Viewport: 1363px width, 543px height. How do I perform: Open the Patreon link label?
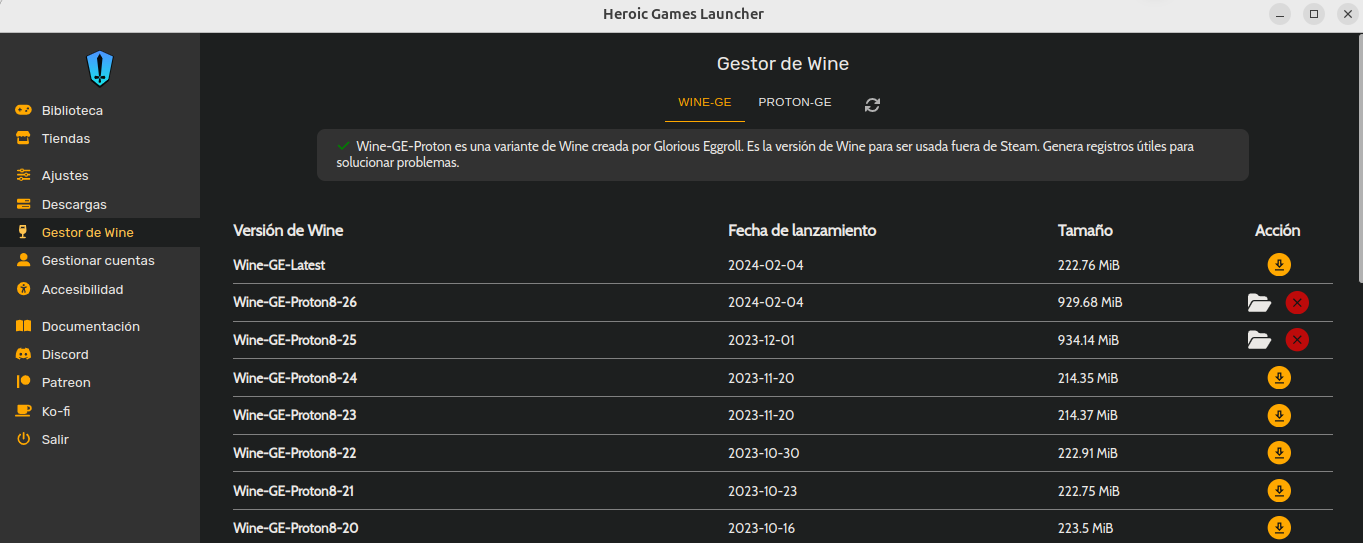66,382
